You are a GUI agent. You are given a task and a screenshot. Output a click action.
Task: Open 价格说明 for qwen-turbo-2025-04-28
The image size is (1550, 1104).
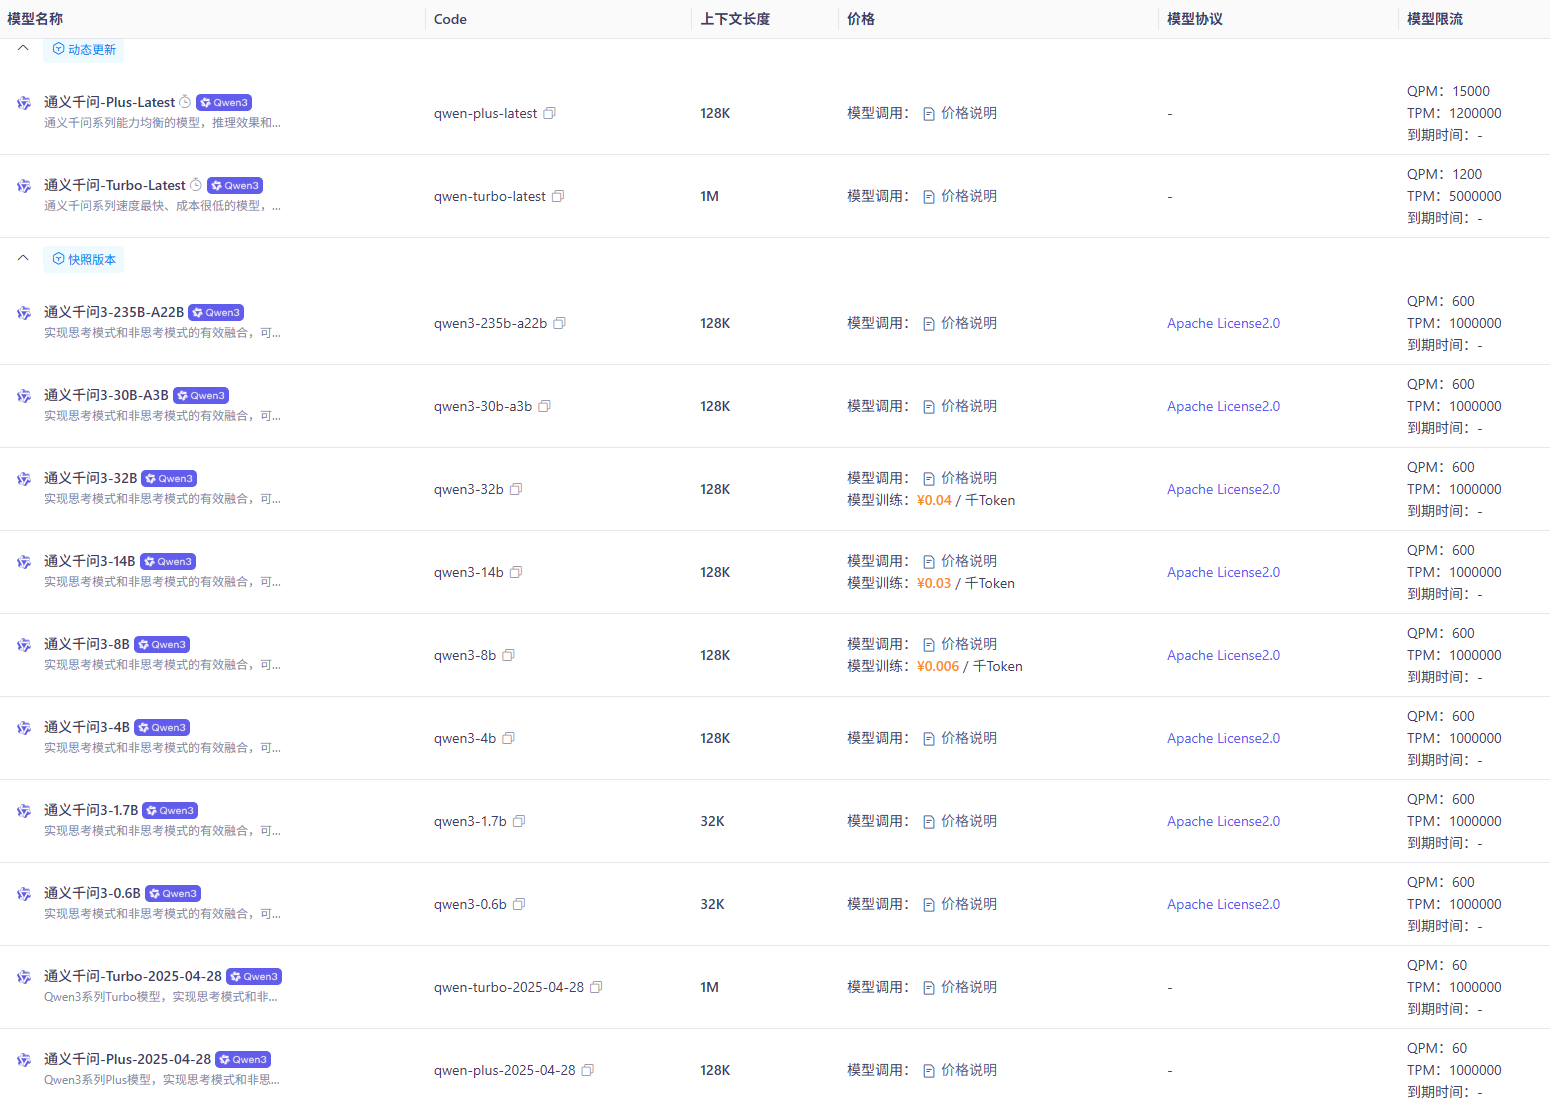[x=960, y=987]
